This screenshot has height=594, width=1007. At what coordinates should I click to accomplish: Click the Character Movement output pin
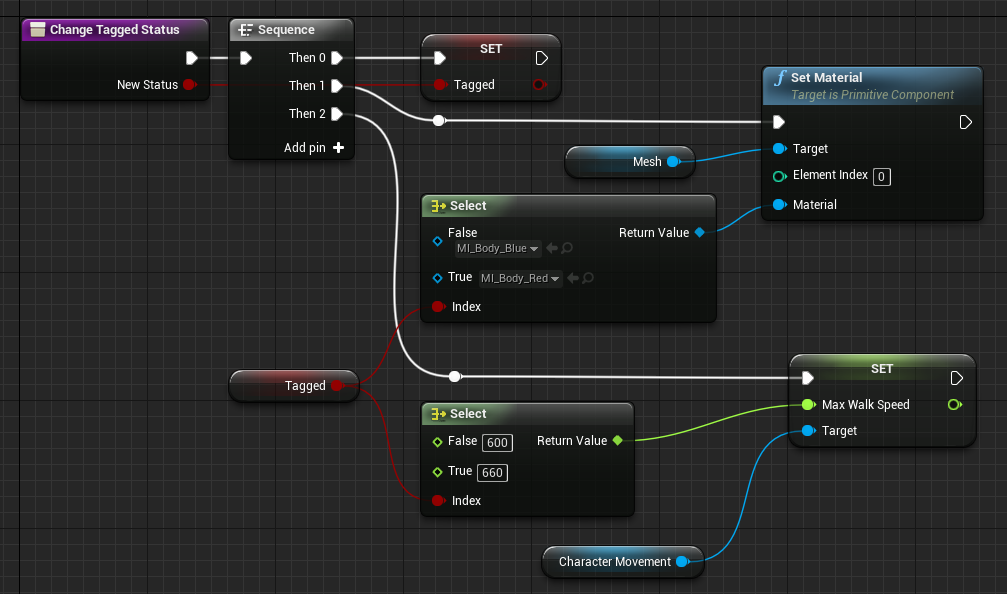tap(682, 562)
